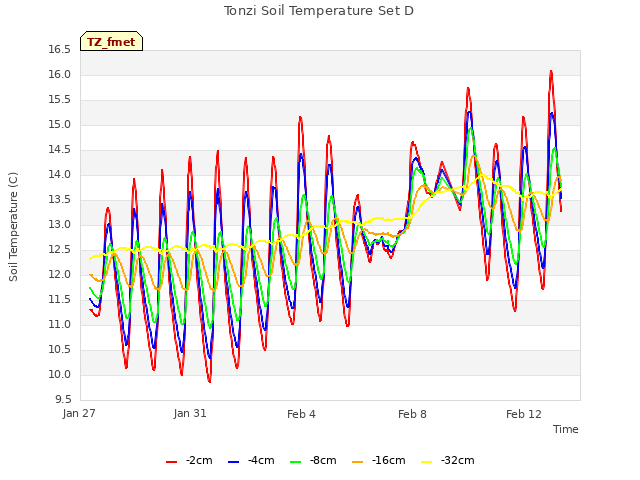Click the 16.0 y-axis tick label
The width and height of the screenshot is (640, 480).
coord(60,75)
